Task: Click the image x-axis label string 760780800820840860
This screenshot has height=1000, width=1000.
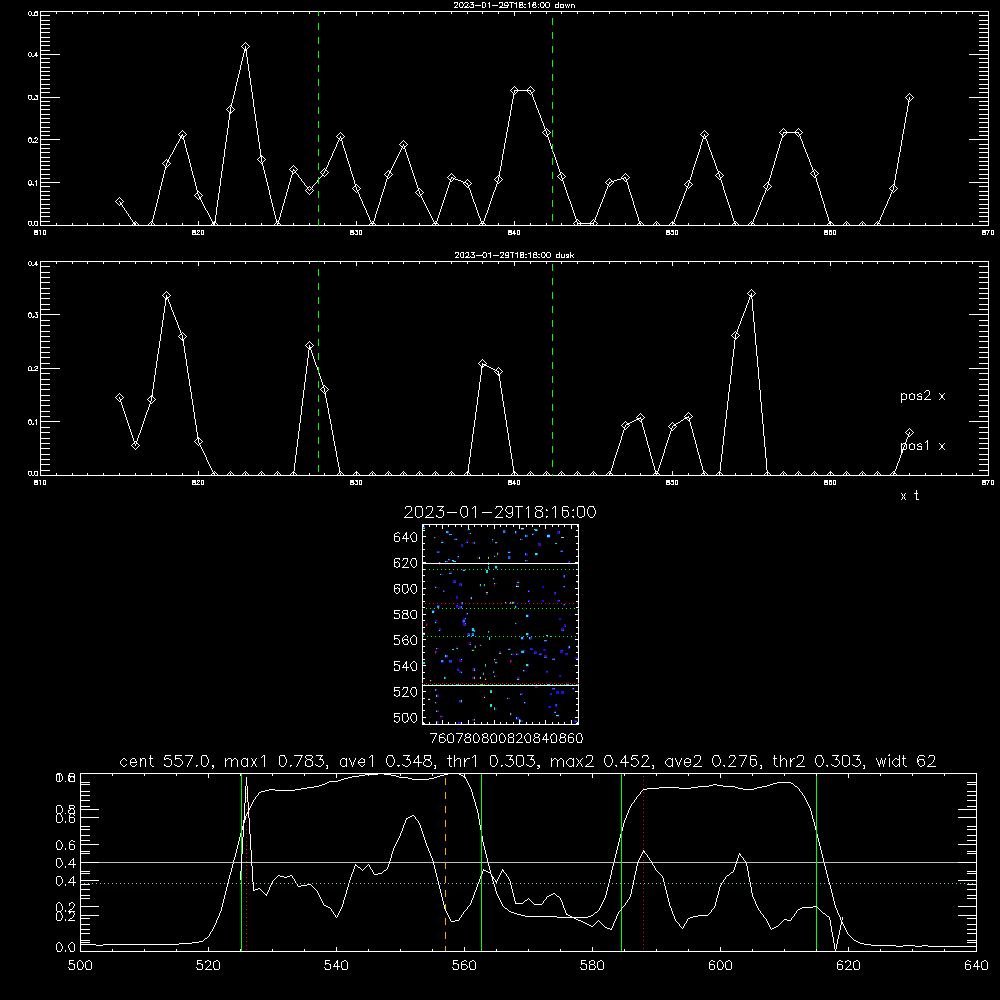Action: tap(506, 739)
